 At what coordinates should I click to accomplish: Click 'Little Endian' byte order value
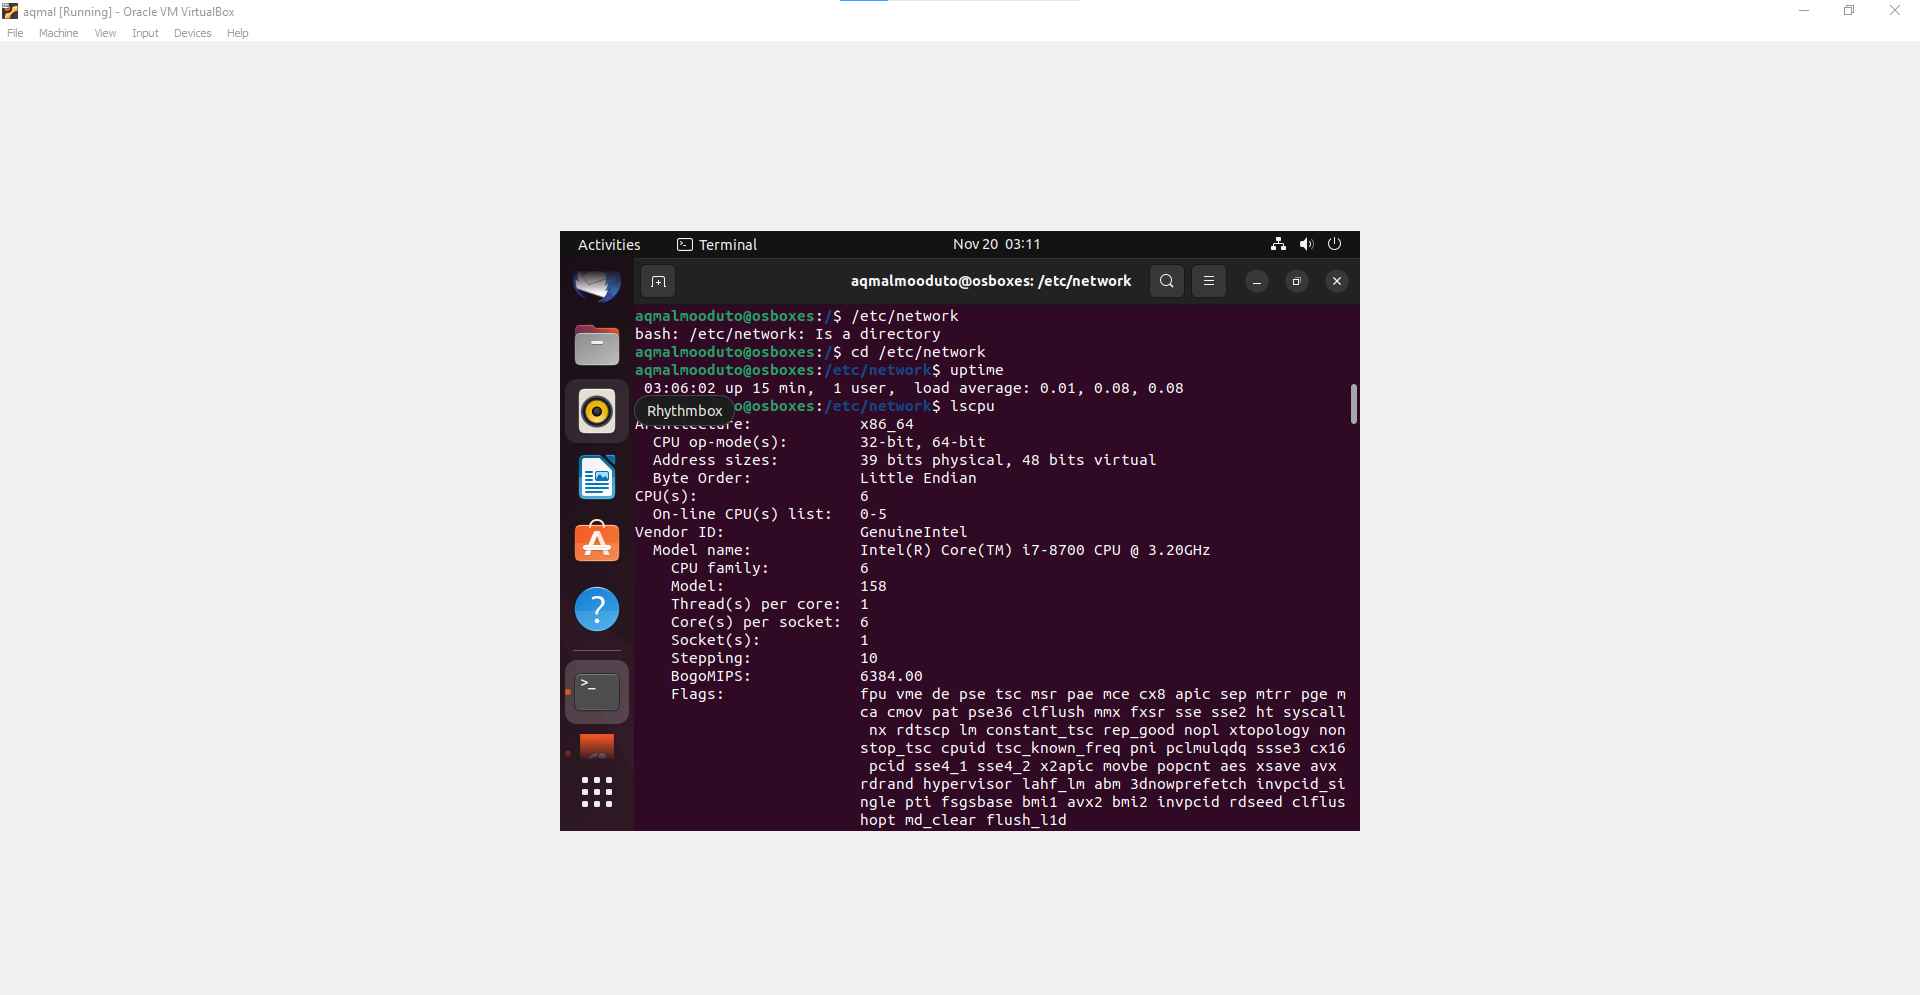pyautogui.click(x=918, y=478)
